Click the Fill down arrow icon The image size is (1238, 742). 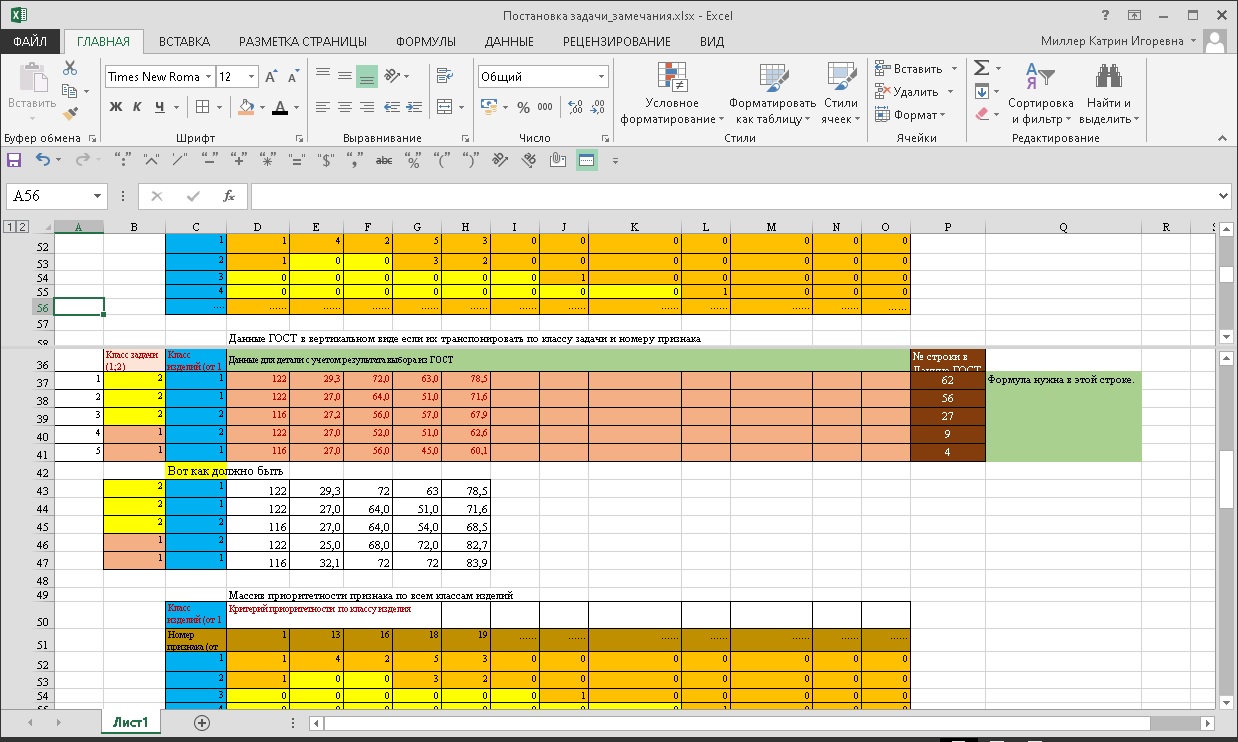tap(981, 91)
